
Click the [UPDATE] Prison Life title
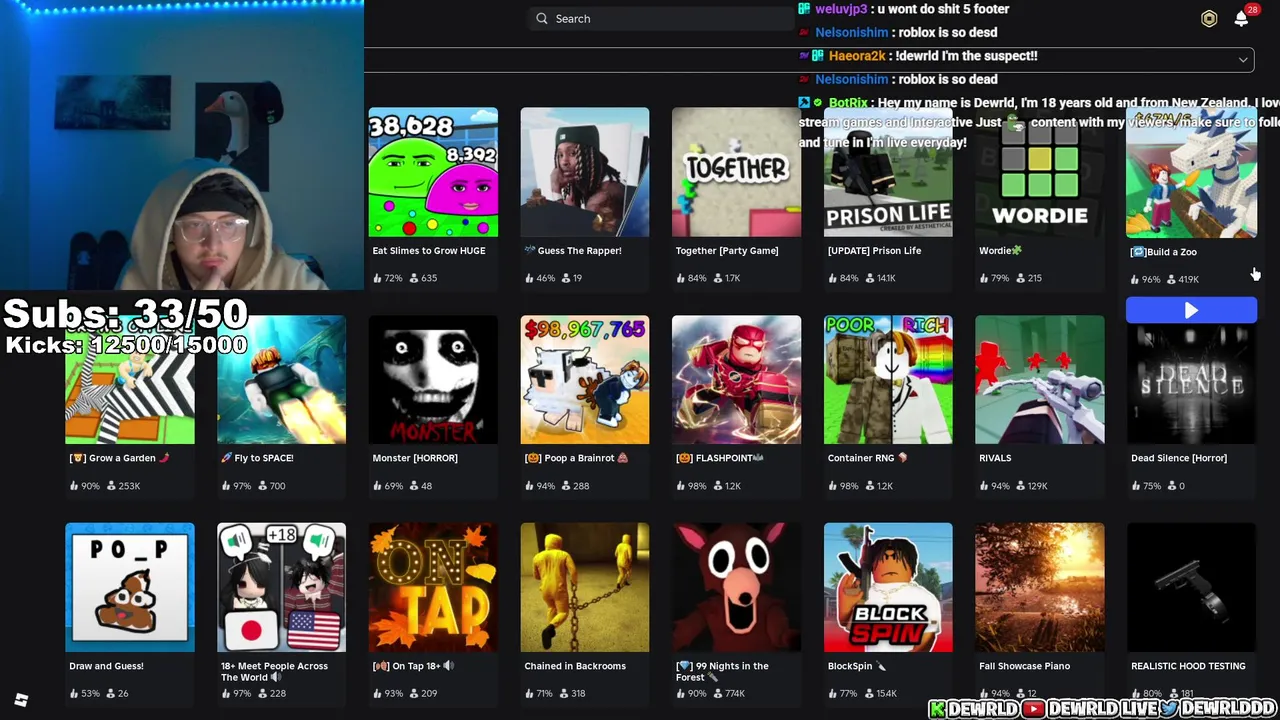click(x=875, y=251)
